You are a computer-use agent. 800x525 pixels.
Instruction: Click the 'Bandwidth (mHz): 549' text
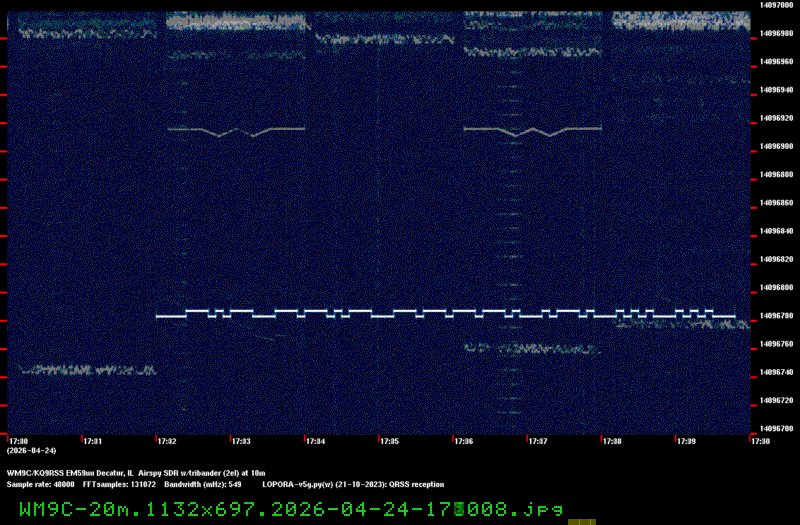[x=203, y=485]
